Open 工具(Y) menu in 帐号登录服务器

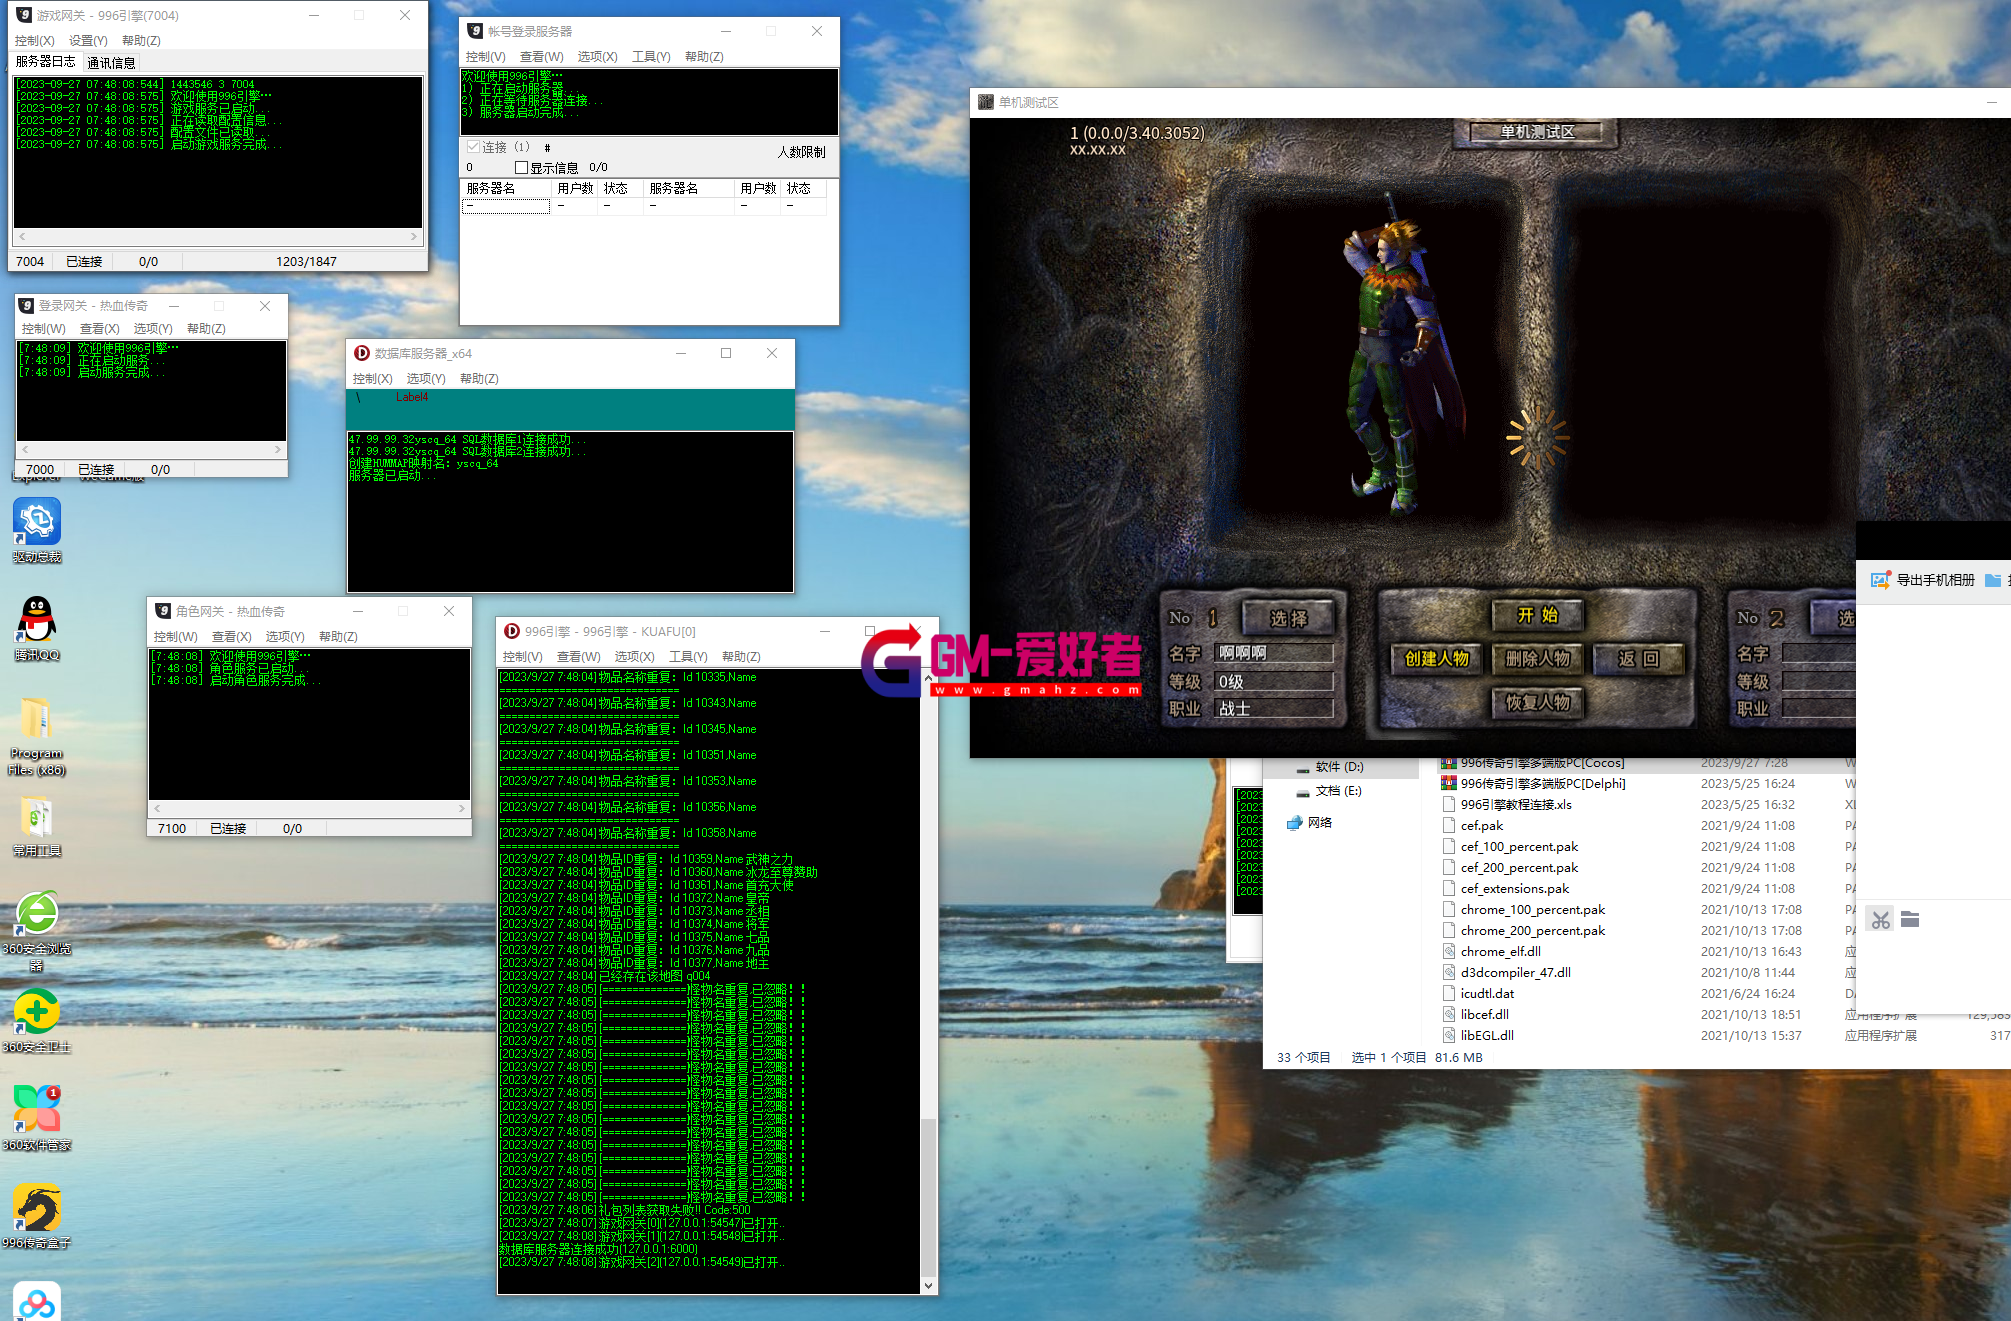coord(651,57)
